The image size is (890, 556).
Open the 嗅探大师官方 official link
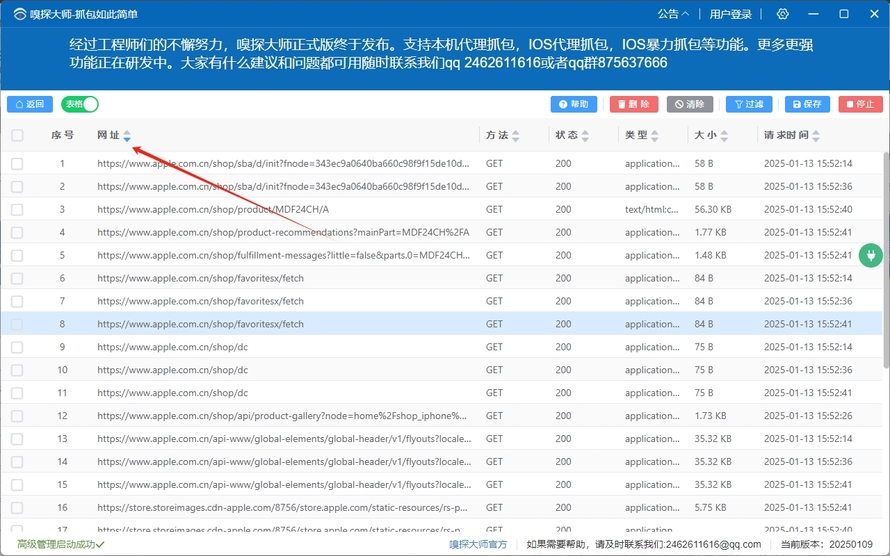(477, 544)
